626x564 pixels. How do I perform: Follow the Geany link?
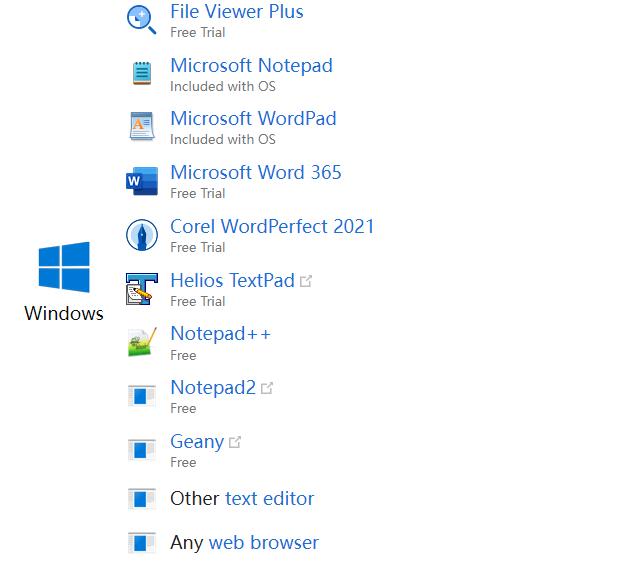point(197,442)
